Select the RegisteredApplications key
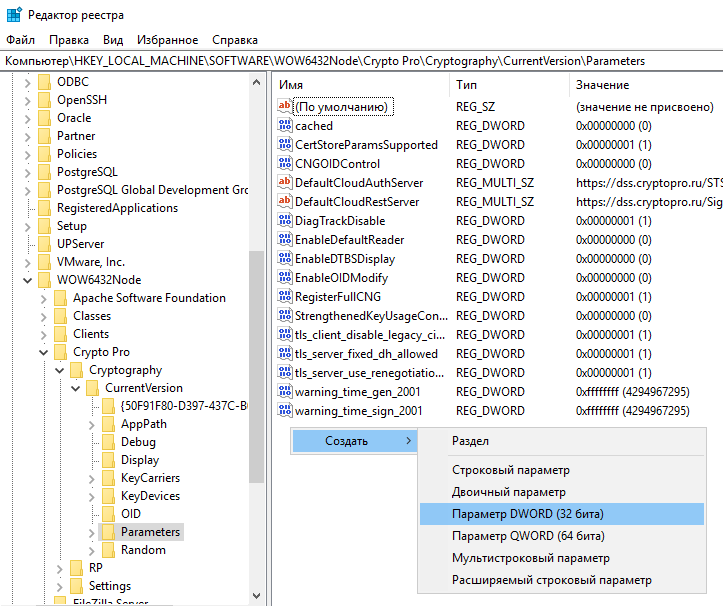723x606 pixels. (117, 208)
